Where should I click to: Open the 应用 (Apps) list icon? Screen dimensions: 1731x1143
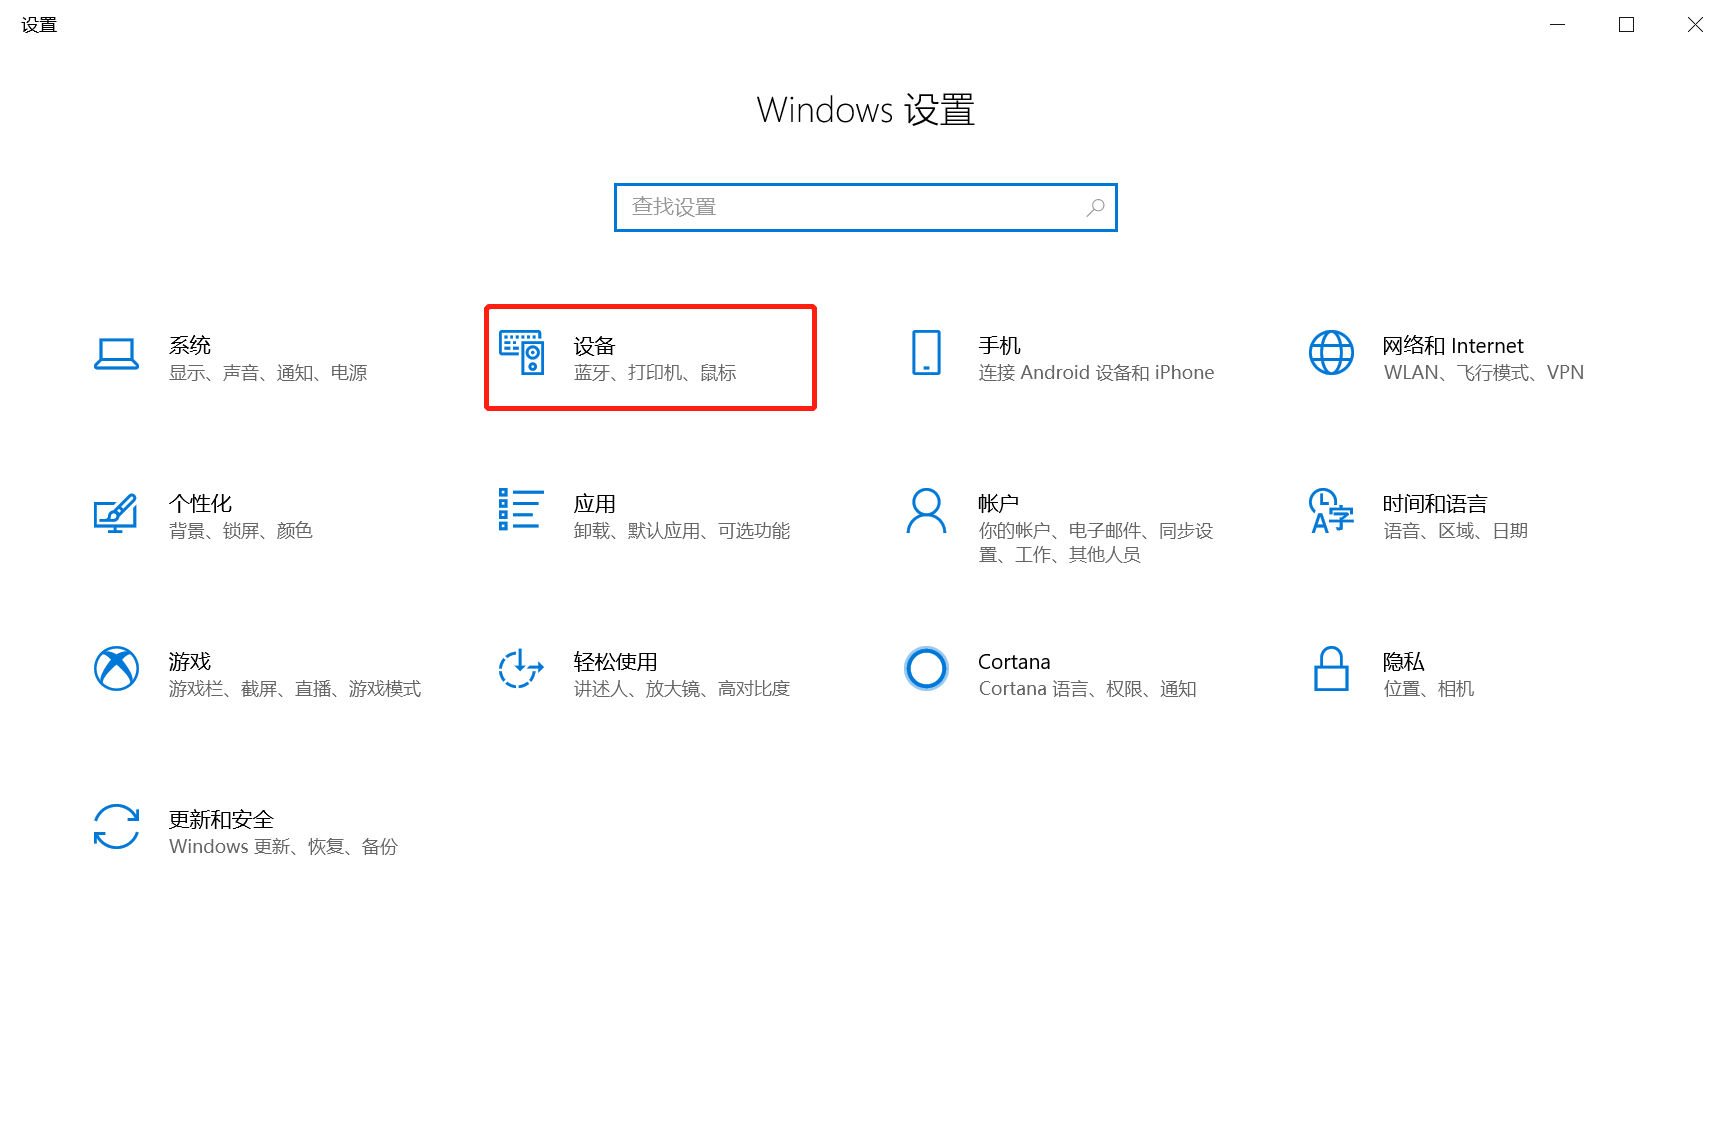point(519,511)
